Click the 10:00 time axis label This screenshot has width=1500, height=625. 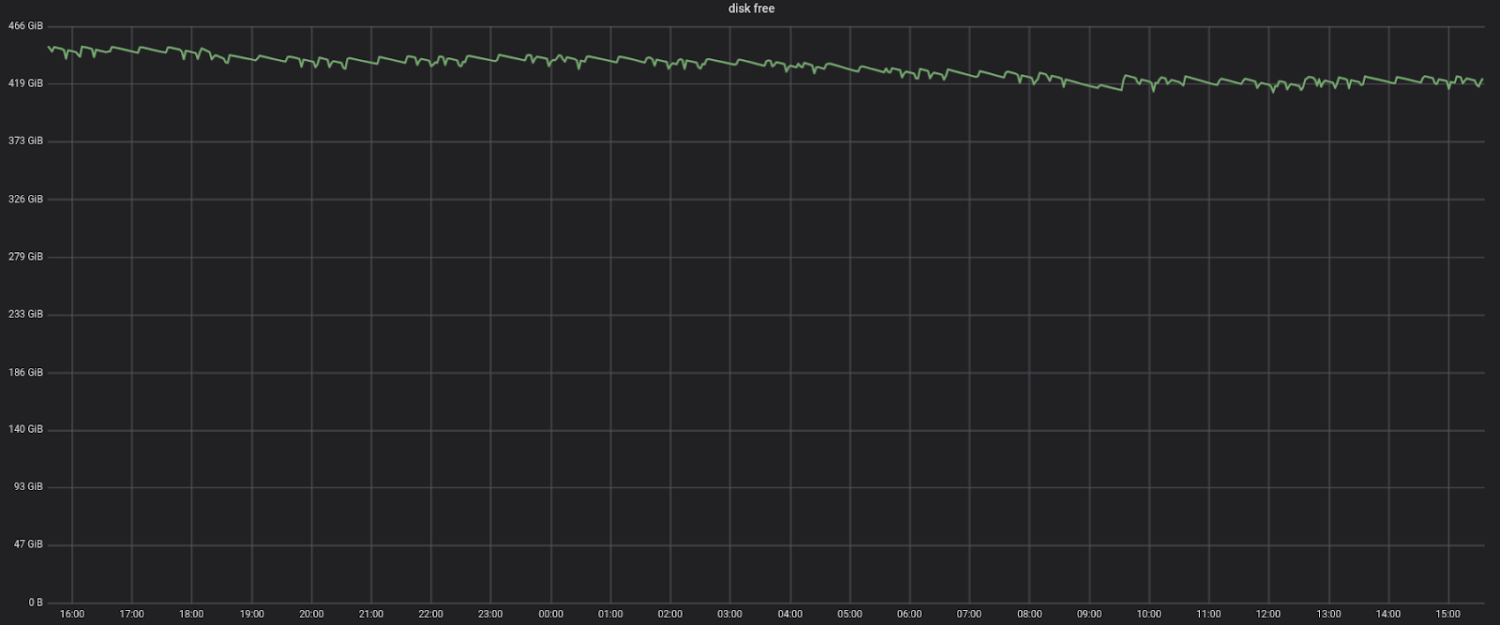coord(1149,614)
